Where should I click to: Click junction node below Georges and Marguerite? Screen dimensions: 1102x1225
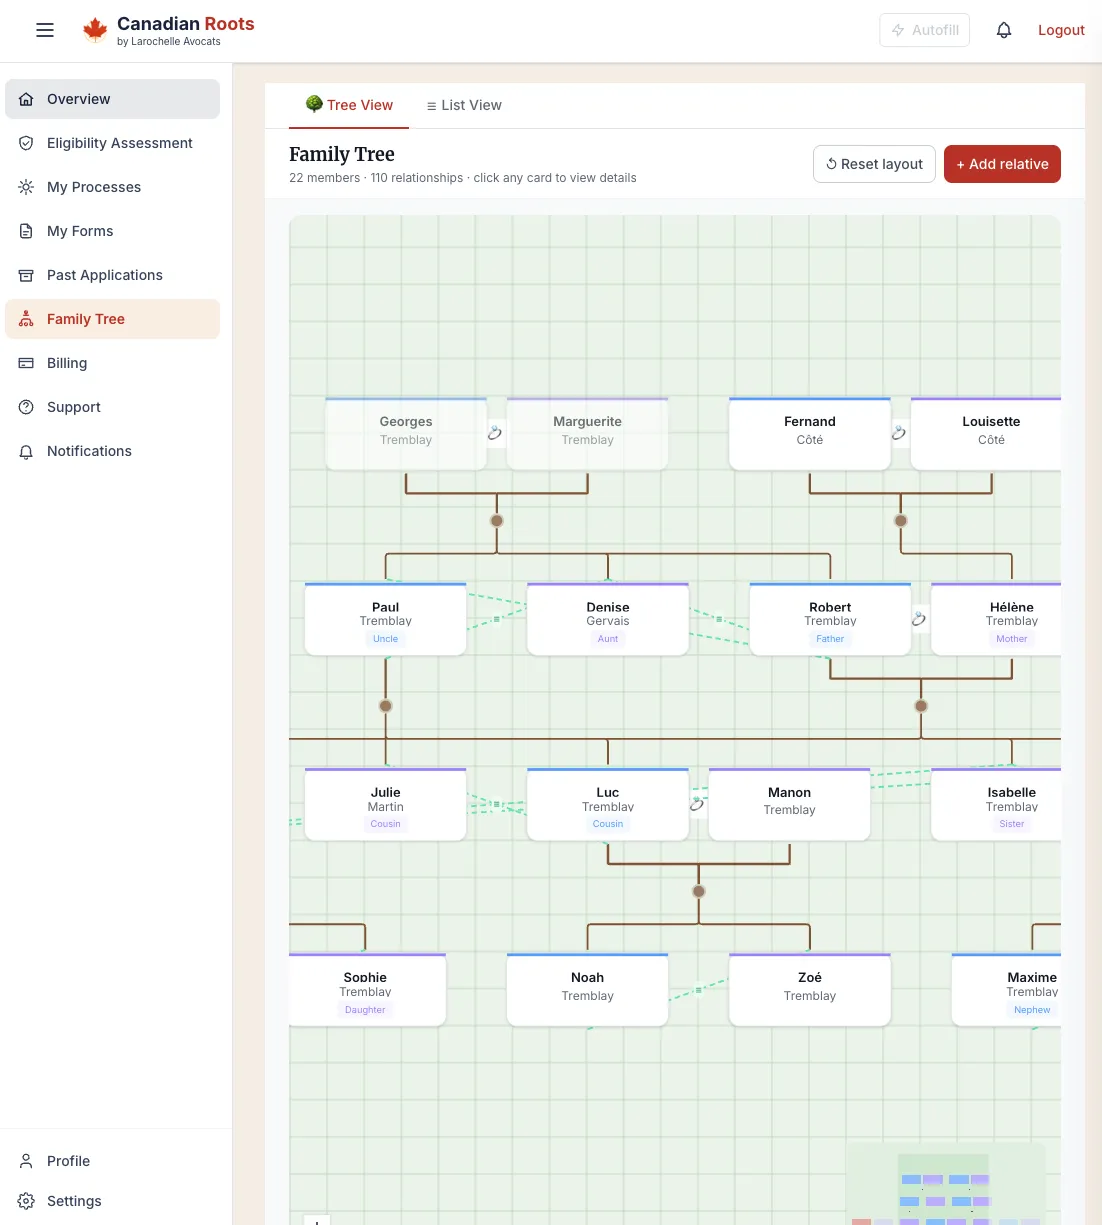(x=497, y=521)
